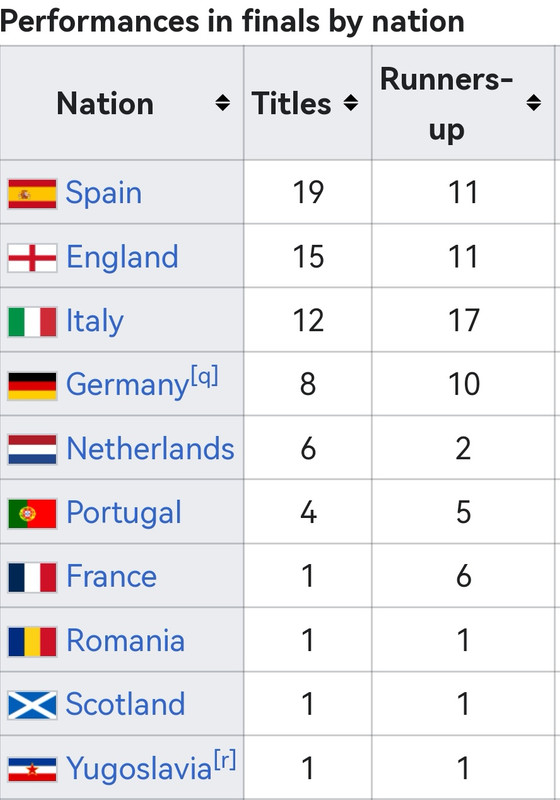Follow the Germany link

(128, 386)
